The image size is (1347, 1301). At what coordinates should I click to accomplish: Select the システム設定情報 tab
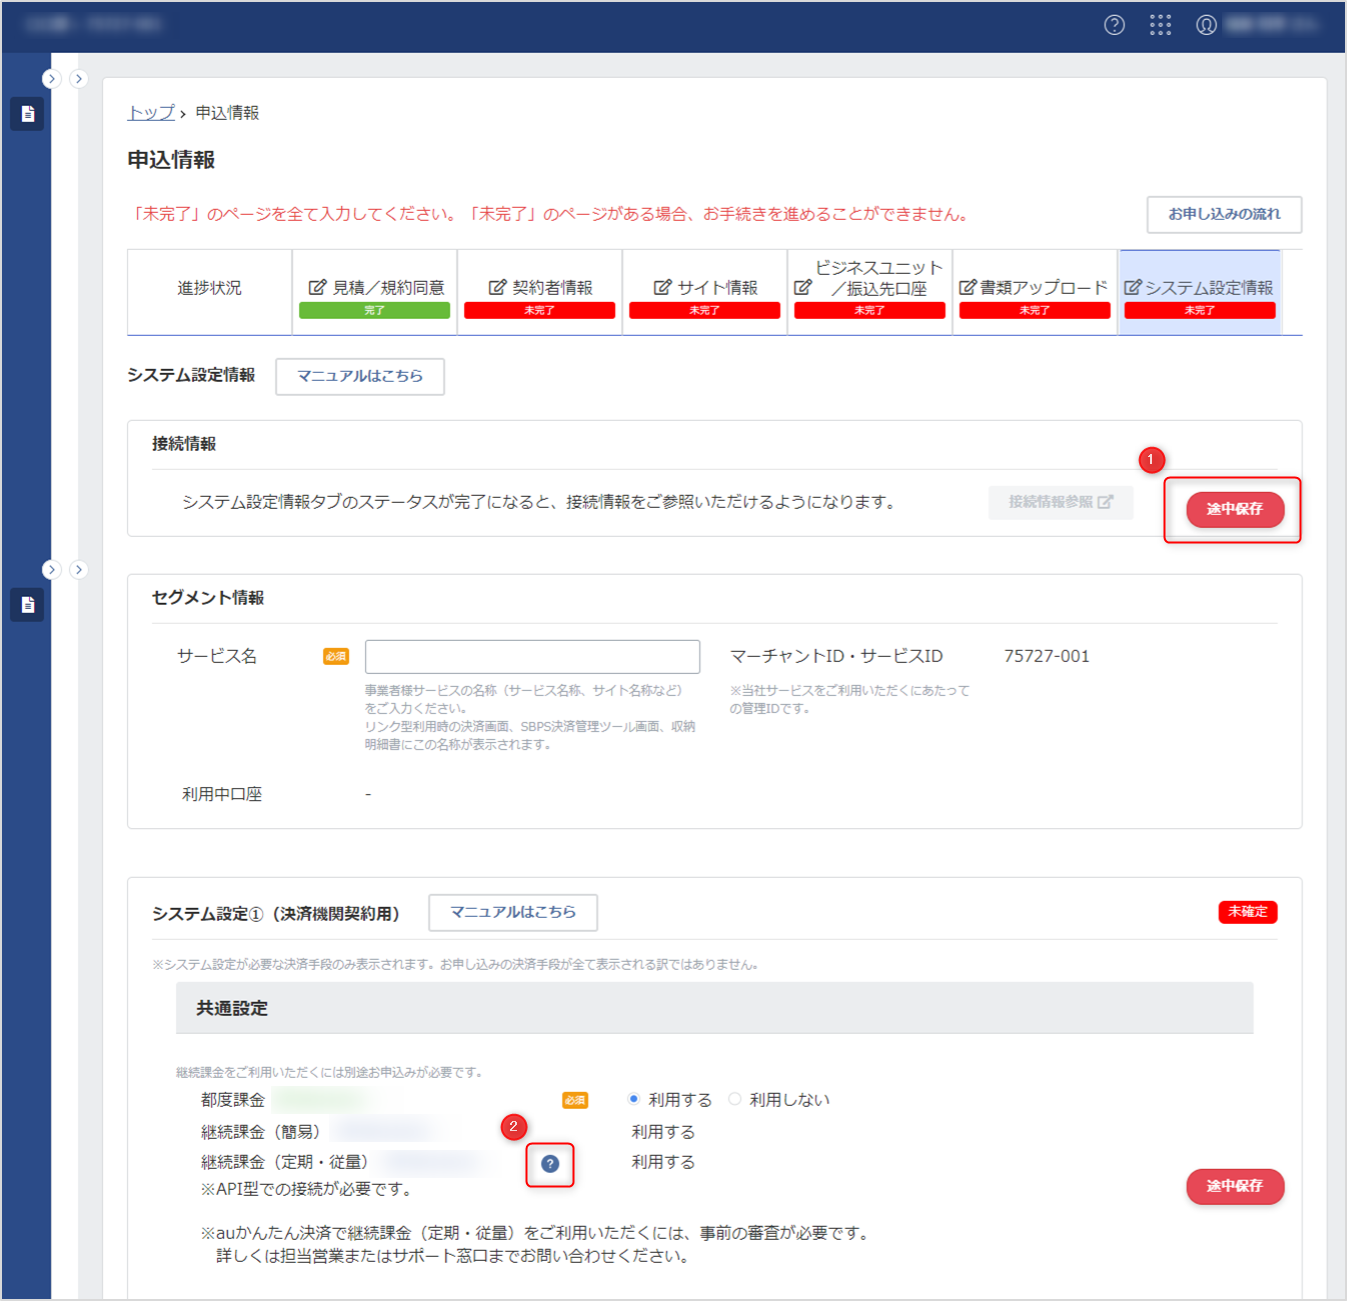1200,292
